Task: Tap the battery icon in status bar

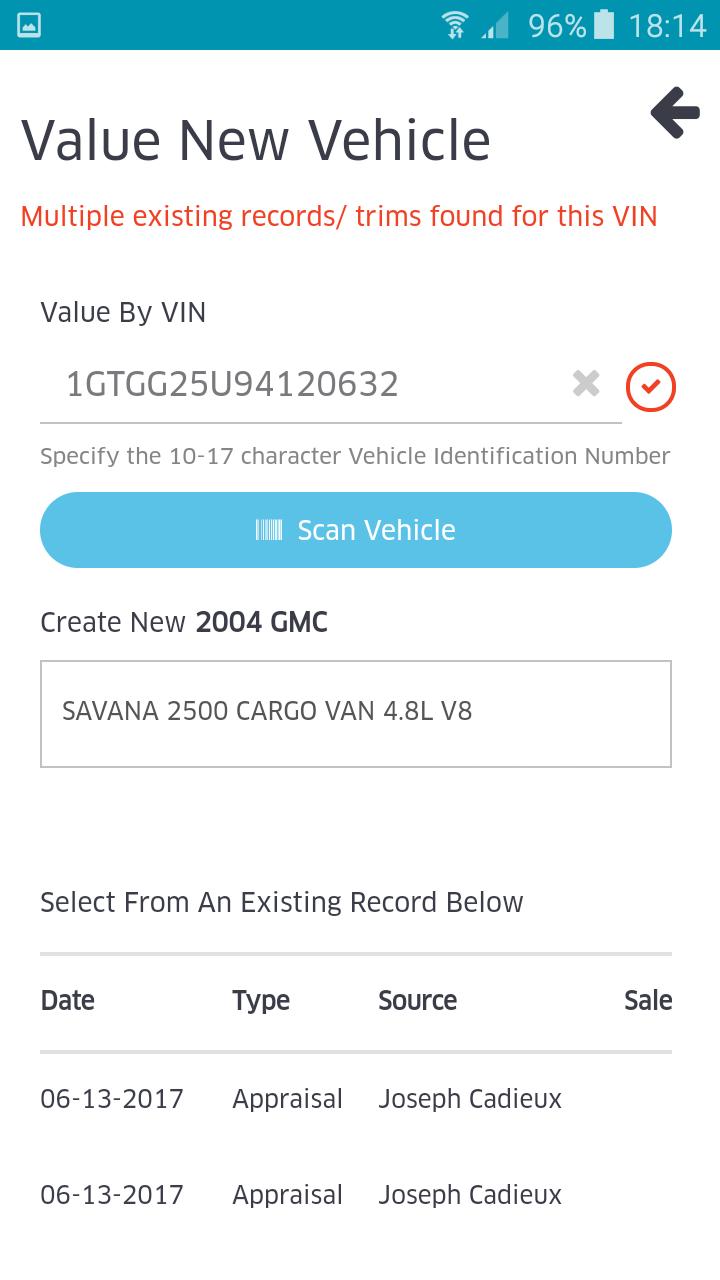Action: (x=604, y=25)
